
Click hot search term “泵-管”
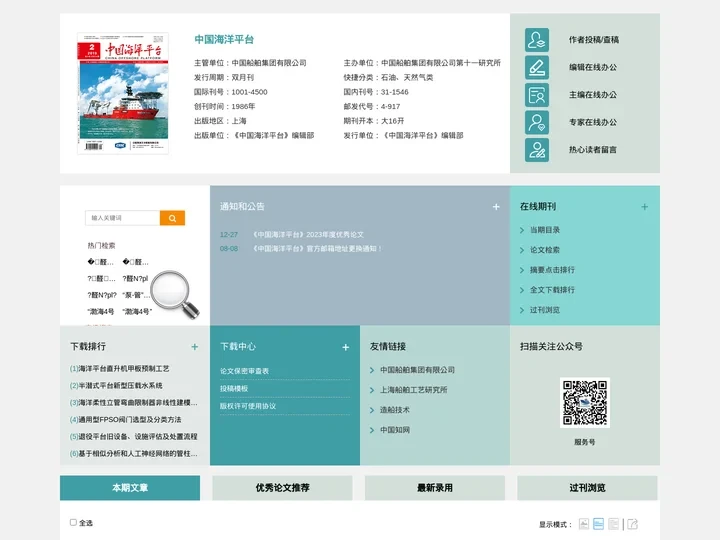(136, 295)
